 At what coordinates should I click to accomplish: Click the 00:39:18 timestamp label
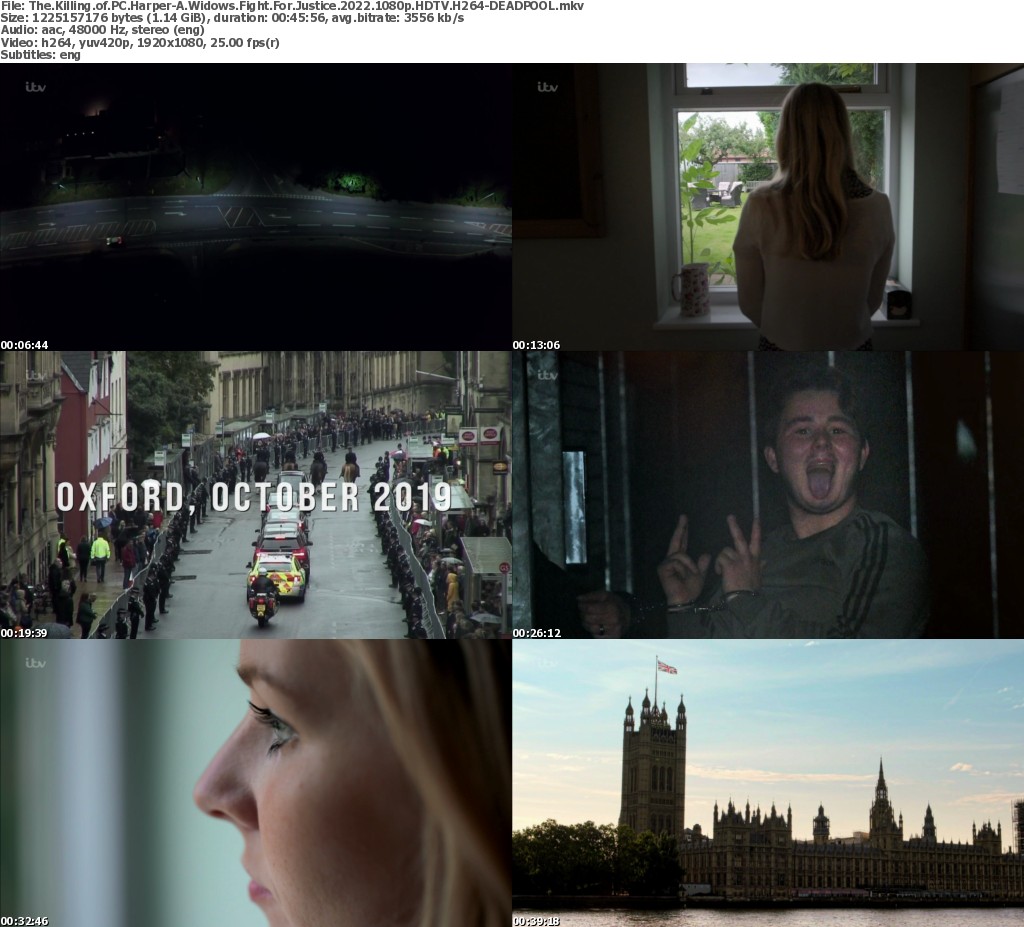click(536, 921)
